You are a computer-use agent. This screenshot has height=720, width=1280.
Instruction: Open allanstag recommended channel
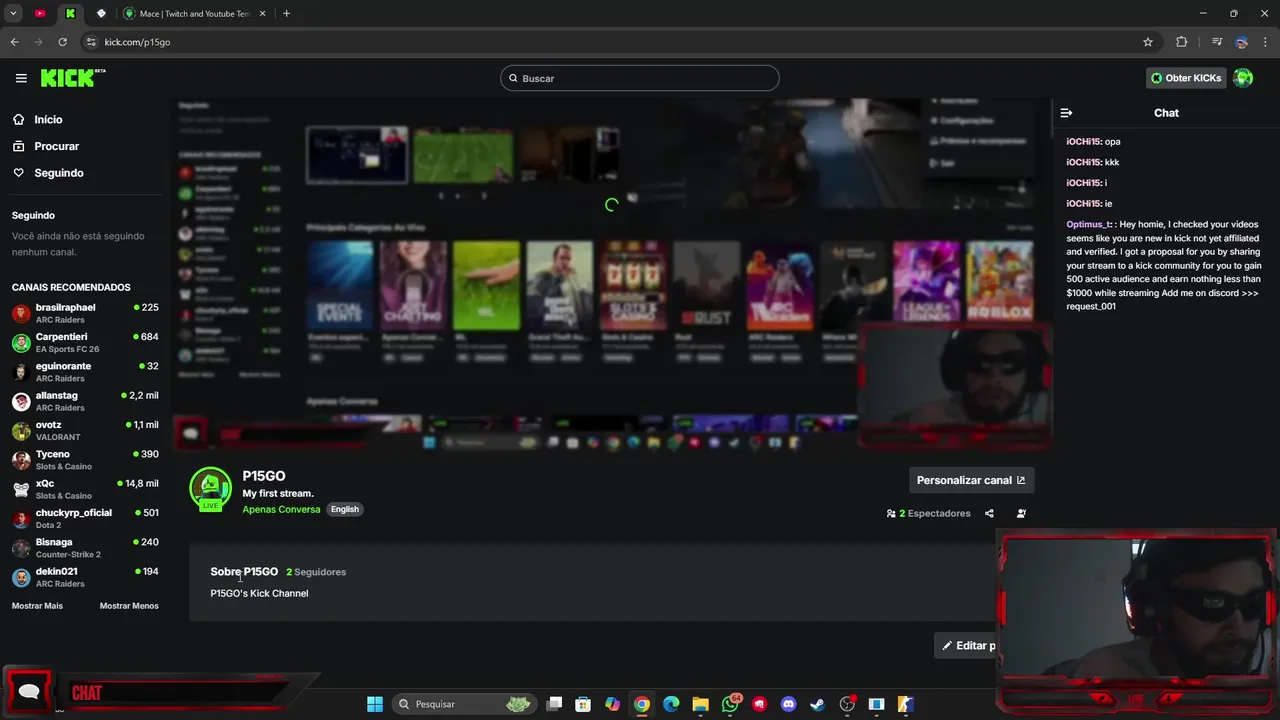[x=85, y=401]
